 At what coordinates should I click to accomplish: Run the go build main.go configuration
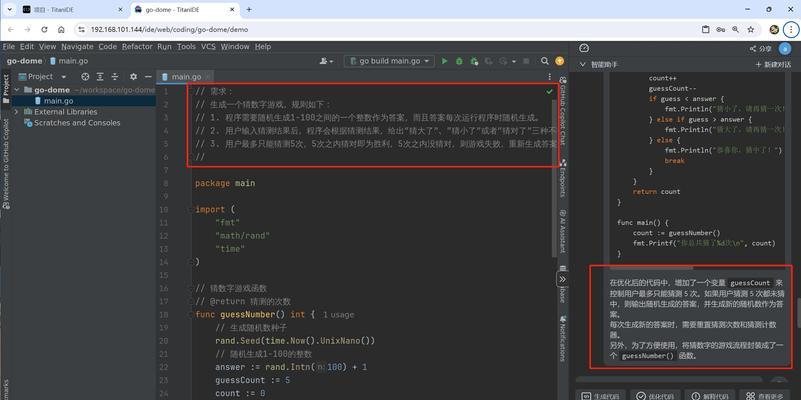pyautogui.click(x=444, y=61)
